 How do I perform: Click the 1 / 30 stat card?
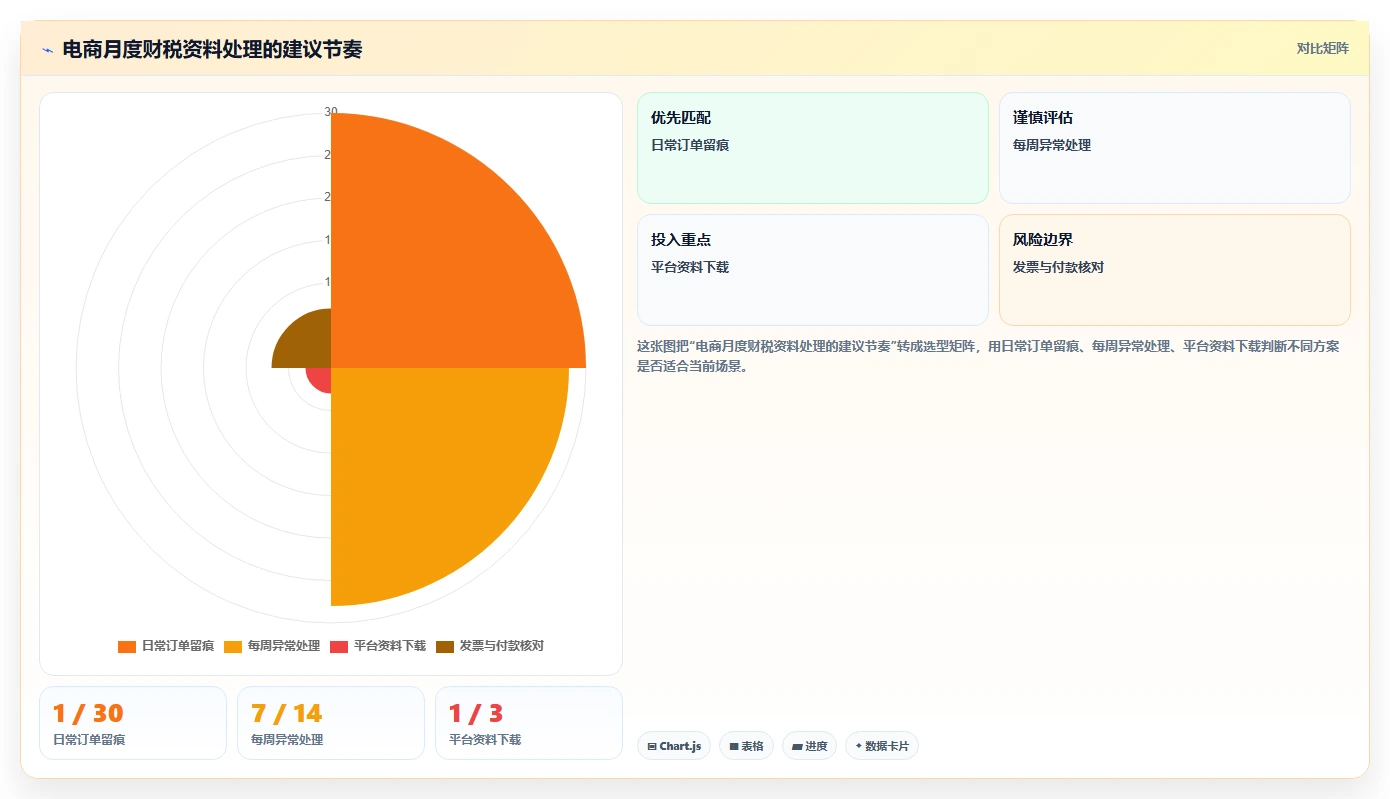click(x=133, y=723)
